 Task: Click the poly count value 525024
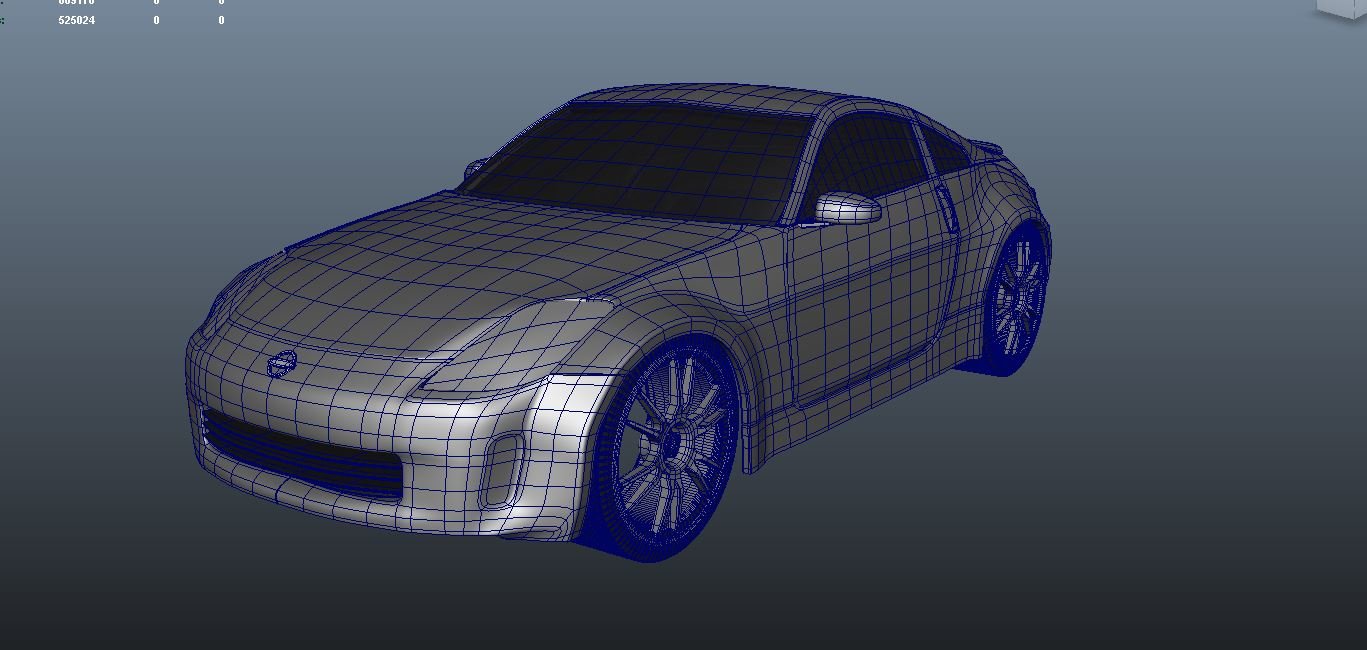[x=76, y=19]
